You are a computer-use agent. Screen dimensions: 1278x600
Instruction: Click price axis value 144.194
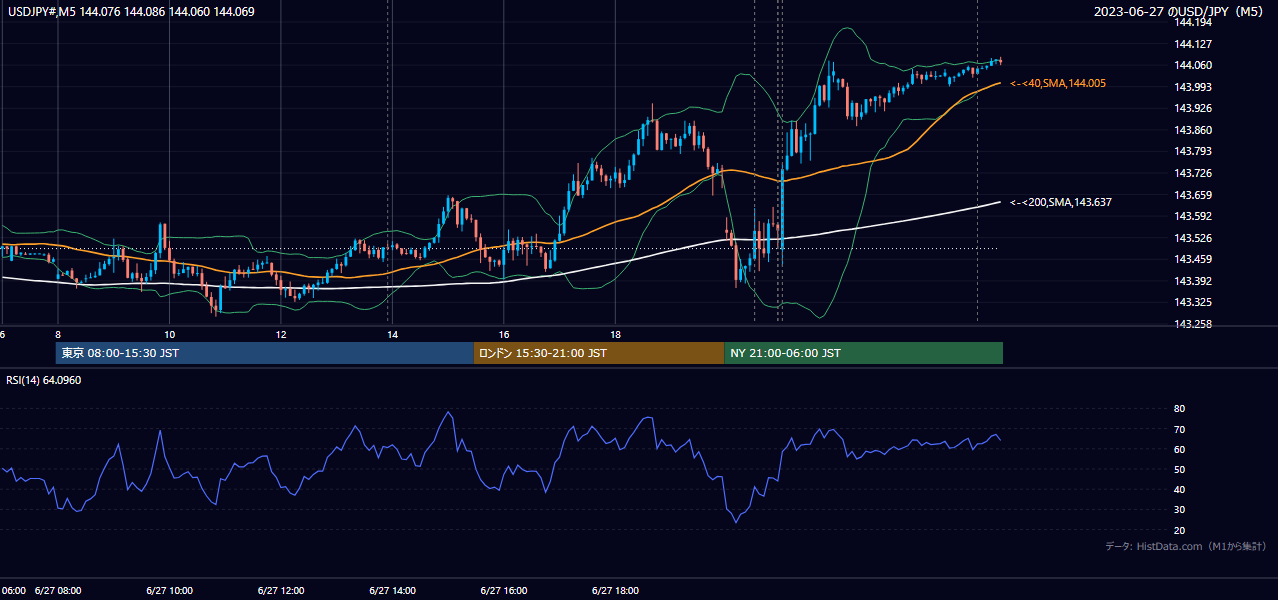click(1192, 22)
